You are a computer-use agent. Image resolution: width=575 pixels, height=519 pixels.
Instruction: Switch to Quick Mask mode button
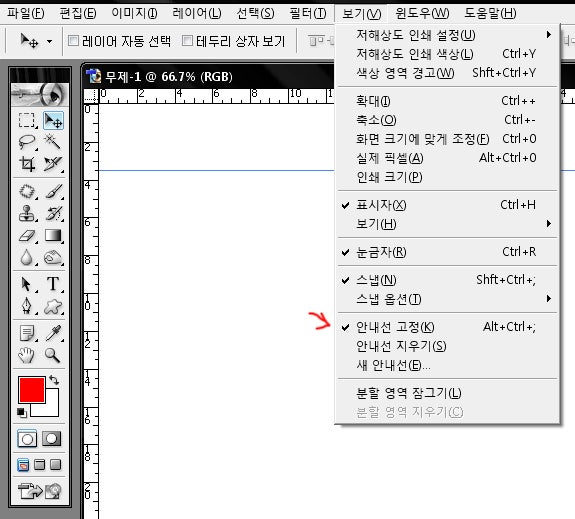coord(51,439)
